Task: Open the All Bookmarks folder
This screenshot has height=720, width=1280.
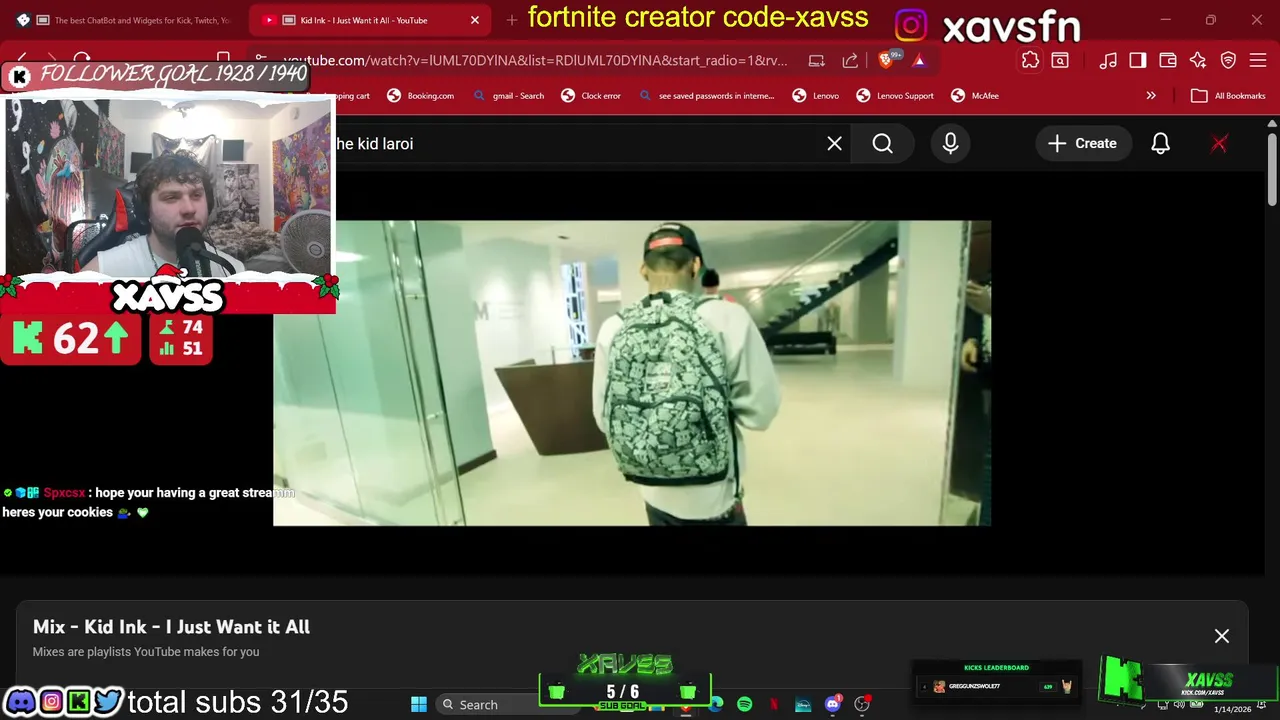Action: (x=1229, y=96)
